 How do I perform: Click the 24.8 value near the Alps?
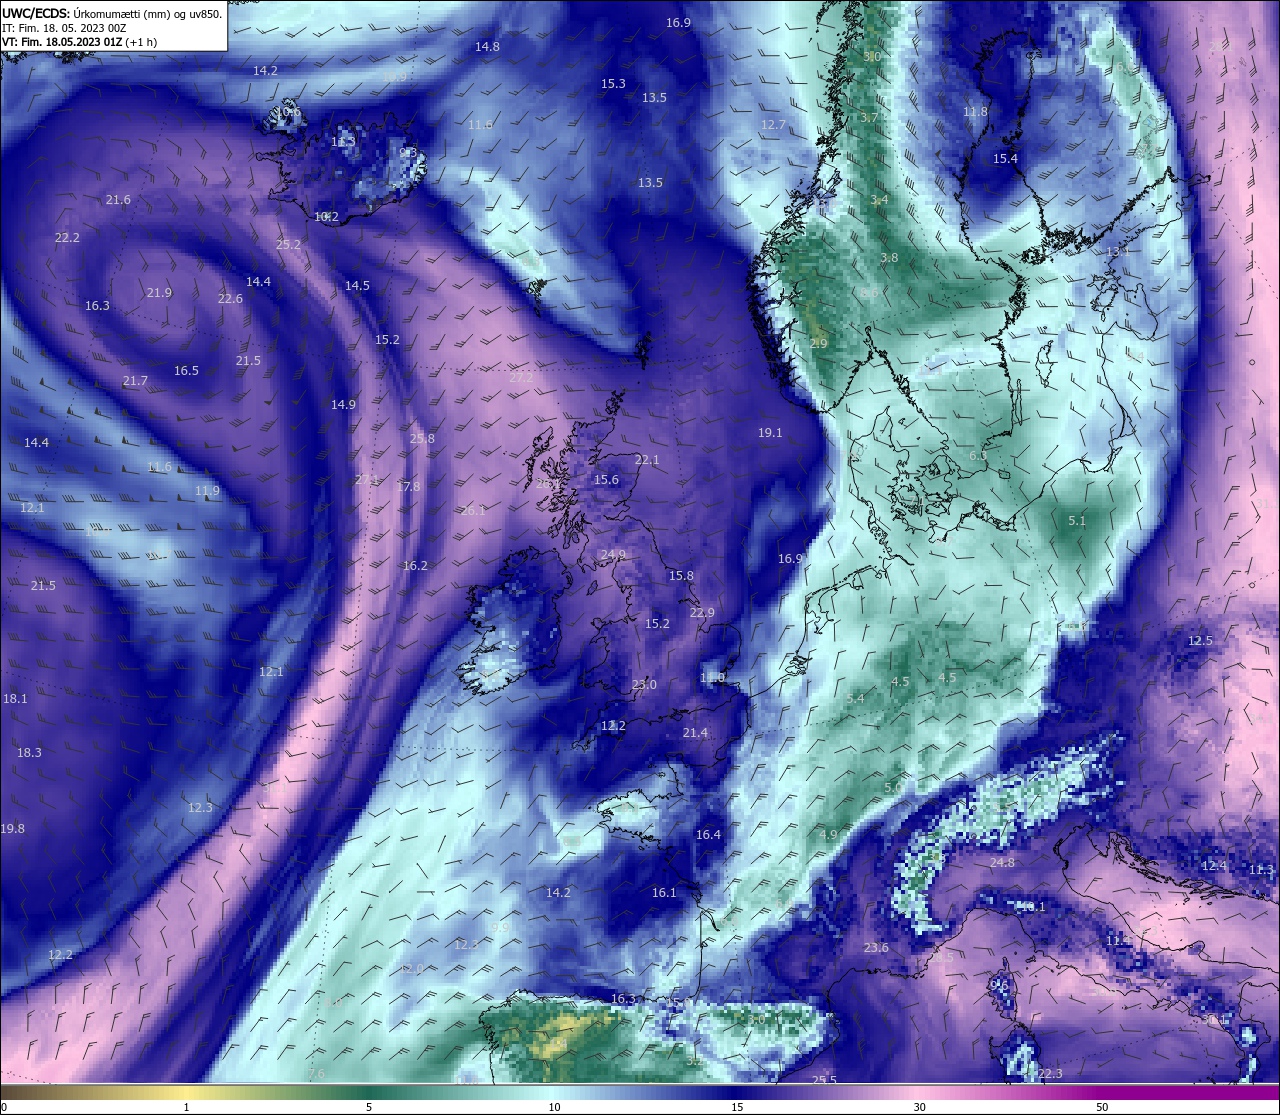(1002, 863)
